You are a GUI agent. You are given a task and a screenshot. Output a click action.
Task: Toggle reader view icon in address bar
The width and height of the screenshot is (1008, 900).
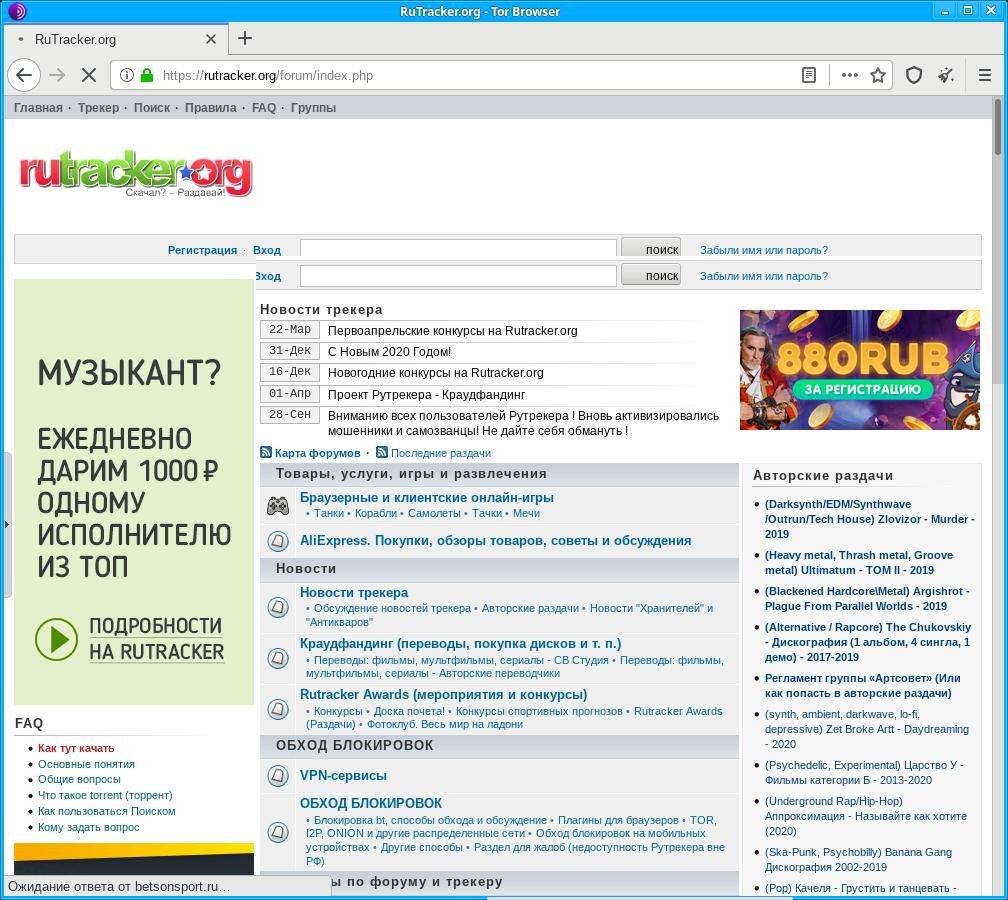point(809,75)
